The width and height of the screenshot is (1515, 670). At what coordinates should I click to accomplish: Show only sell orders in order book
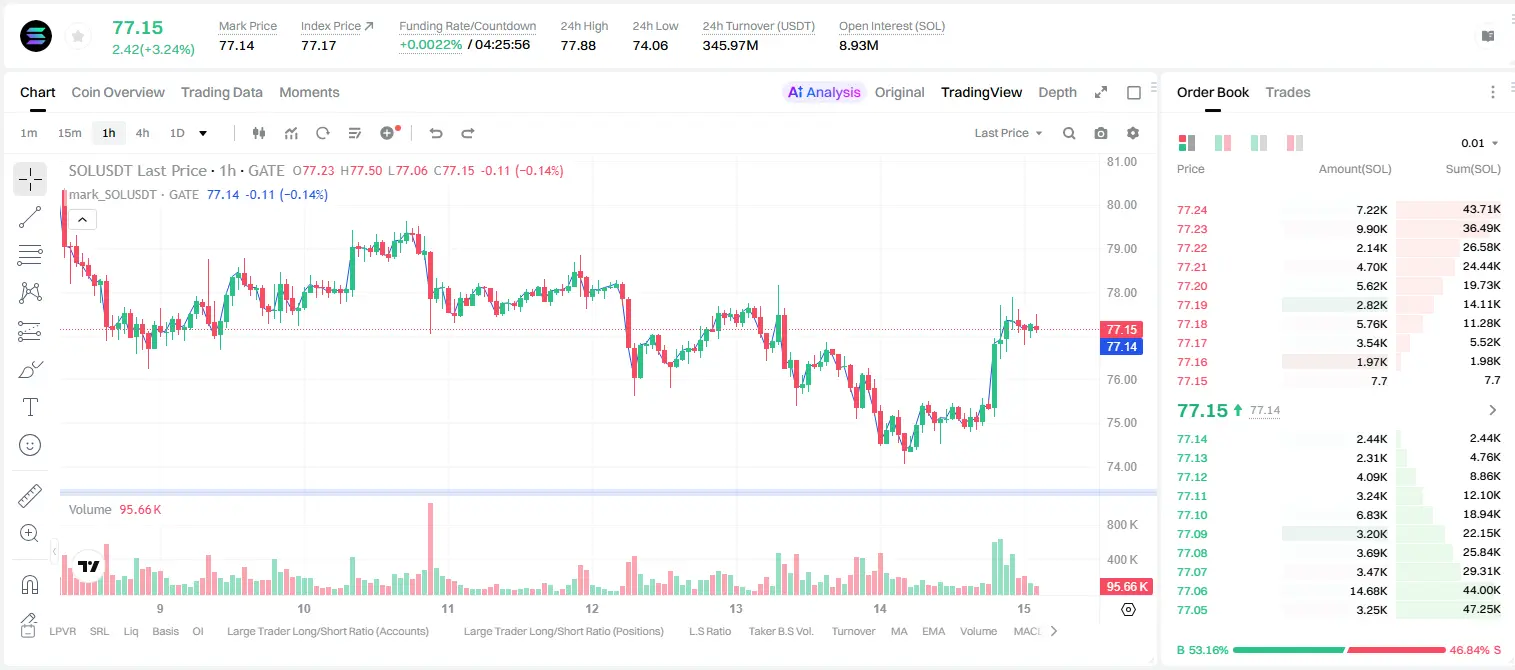point(1295,143)
